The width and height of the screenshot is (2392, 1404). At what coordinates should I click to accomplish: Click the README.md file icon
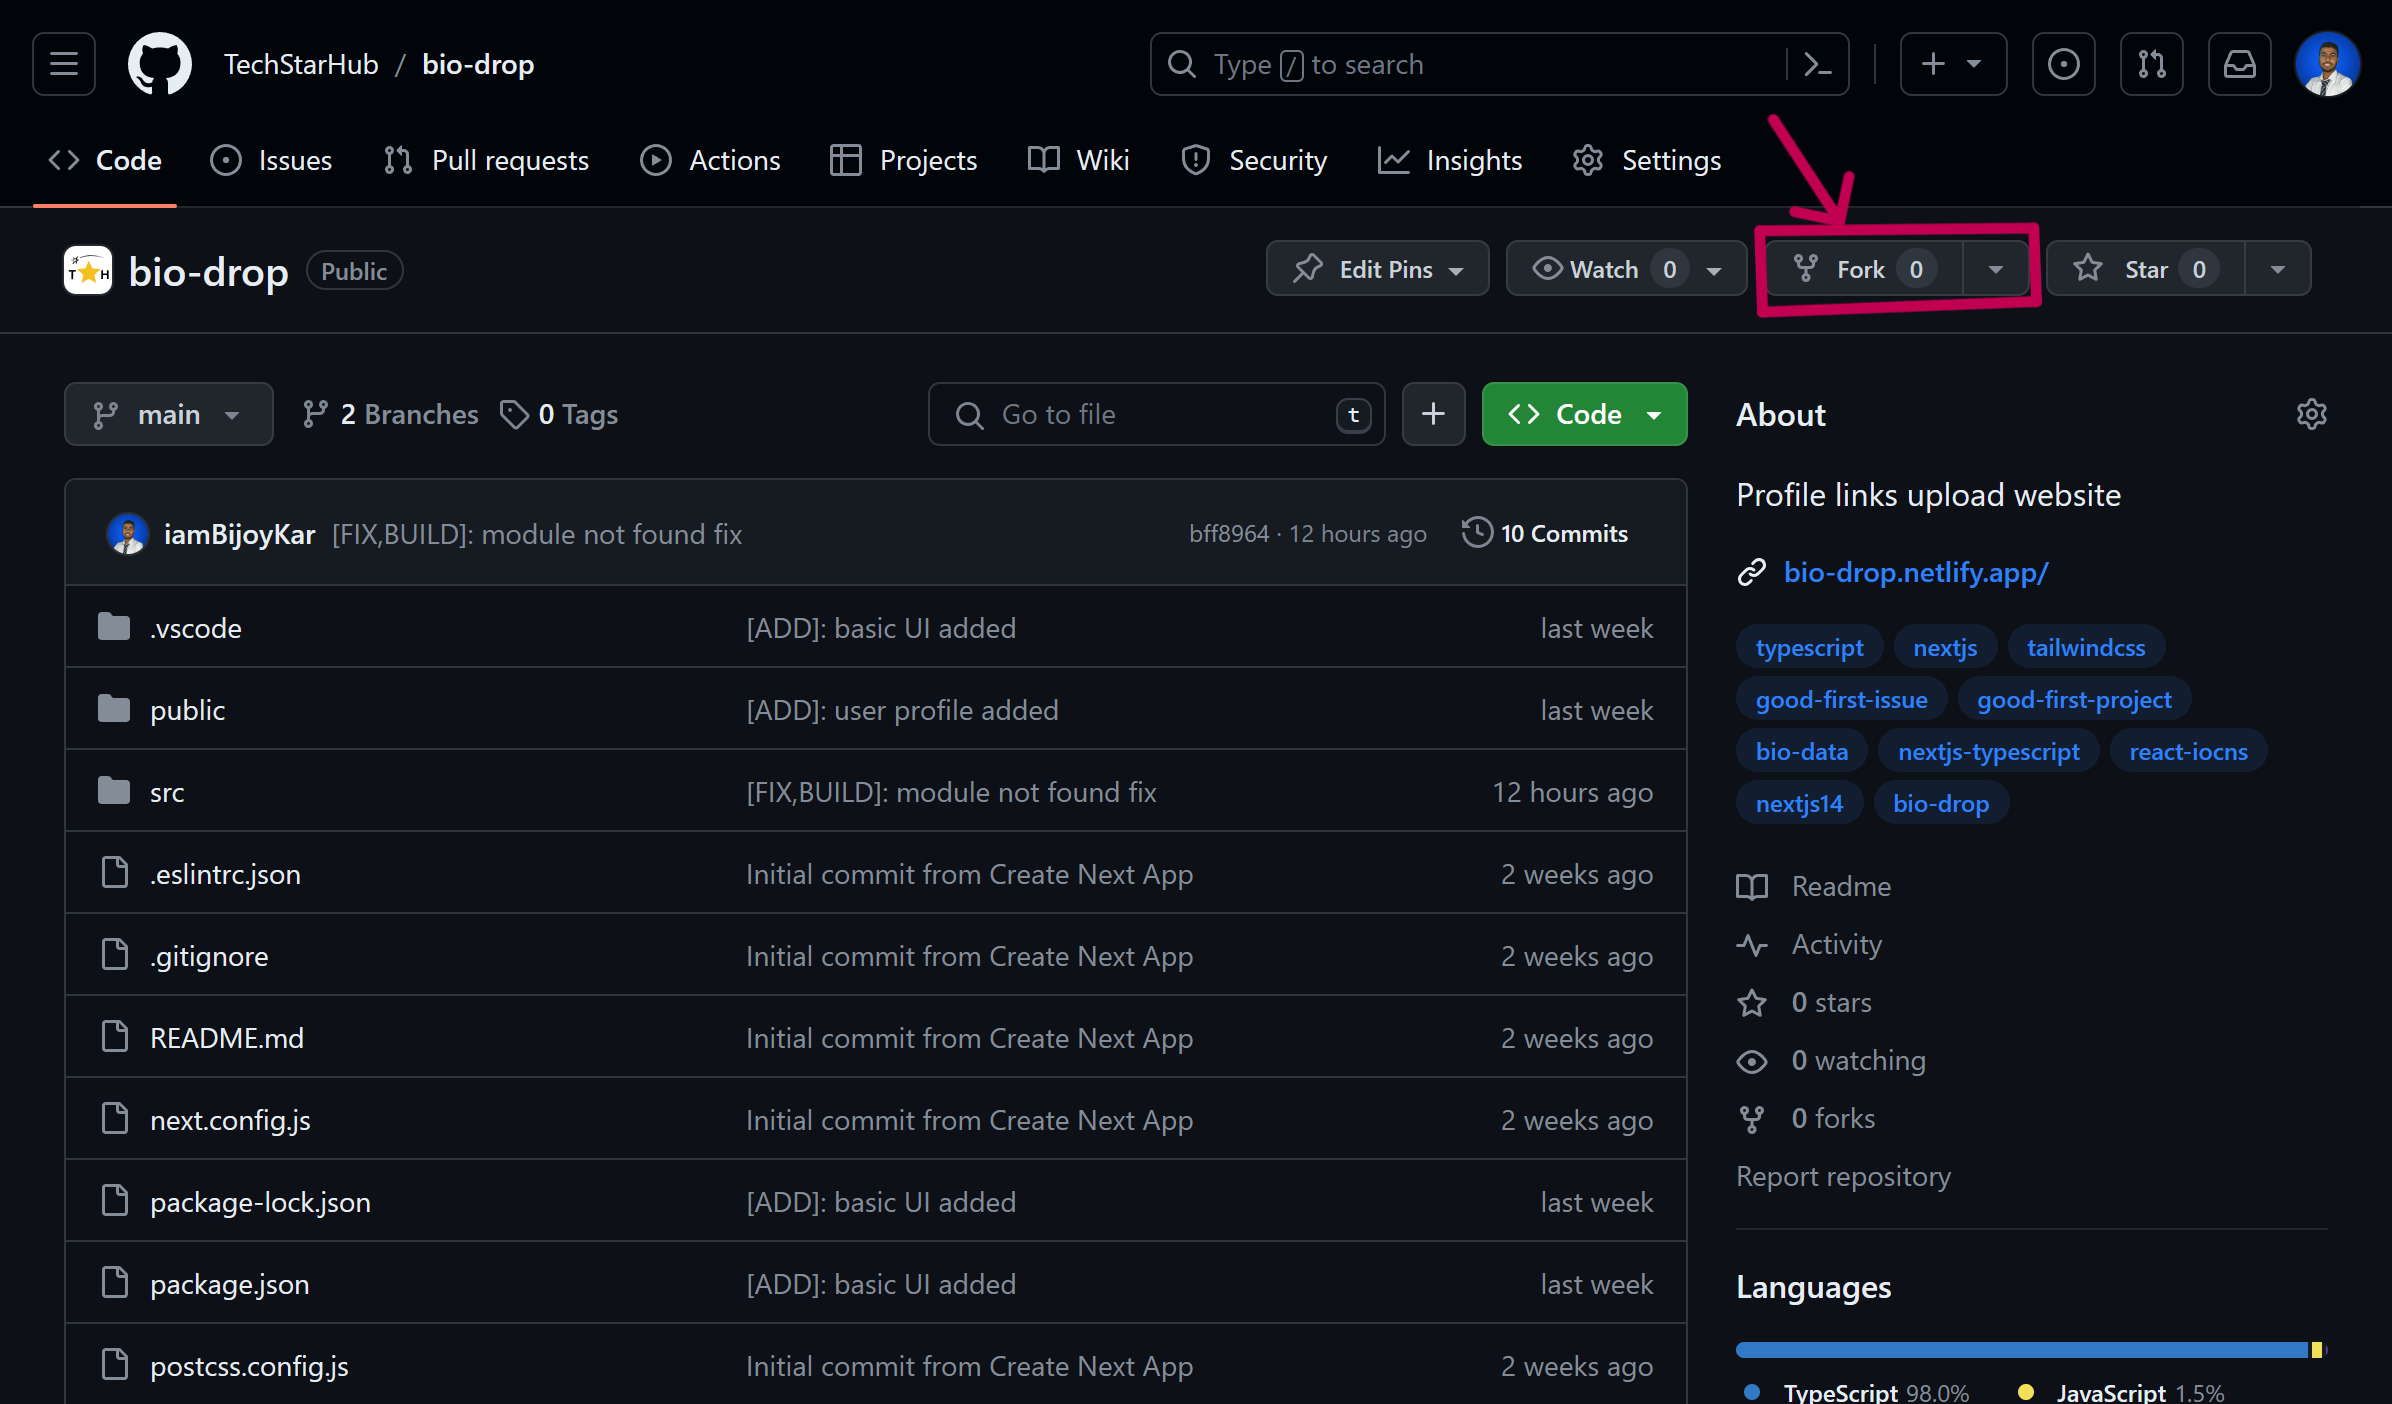115,1037
